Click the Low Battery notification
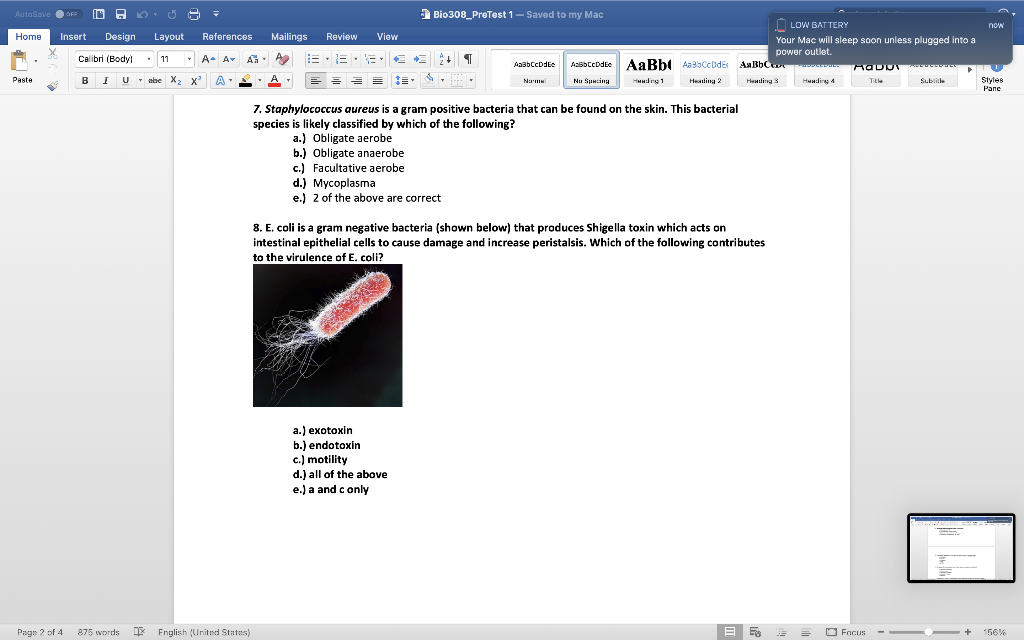Image resolution: width=1024 pixels, height=640 pixels. tap(889, 39)
